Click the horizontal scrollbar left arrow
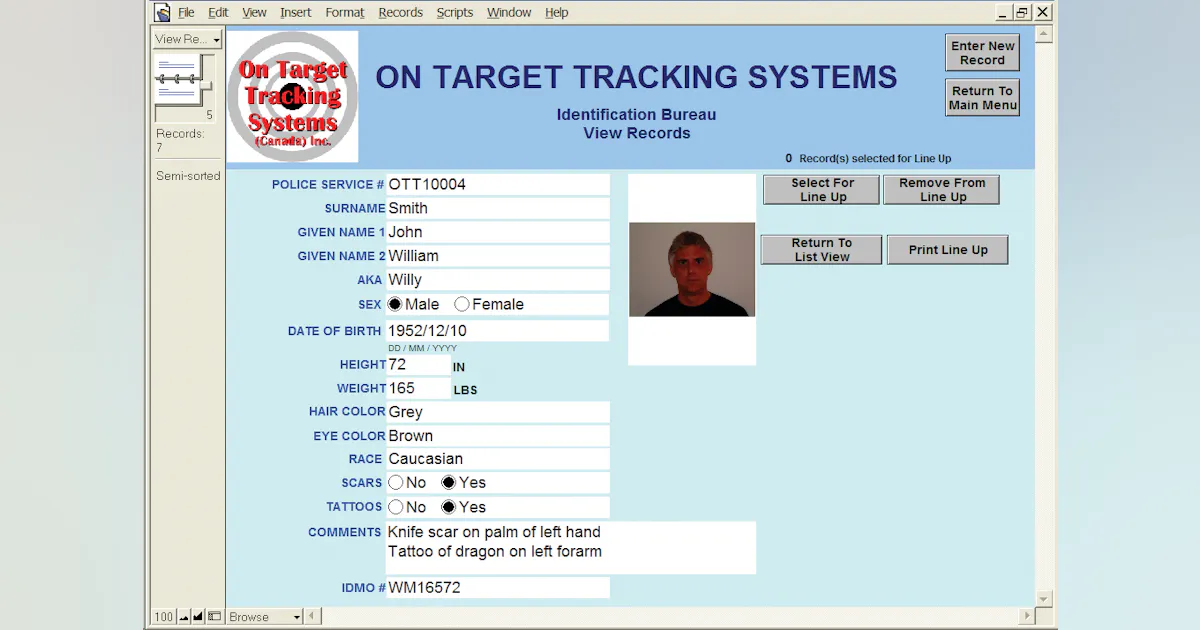This screenshot has height=630, width=1200. coord(311,616)
